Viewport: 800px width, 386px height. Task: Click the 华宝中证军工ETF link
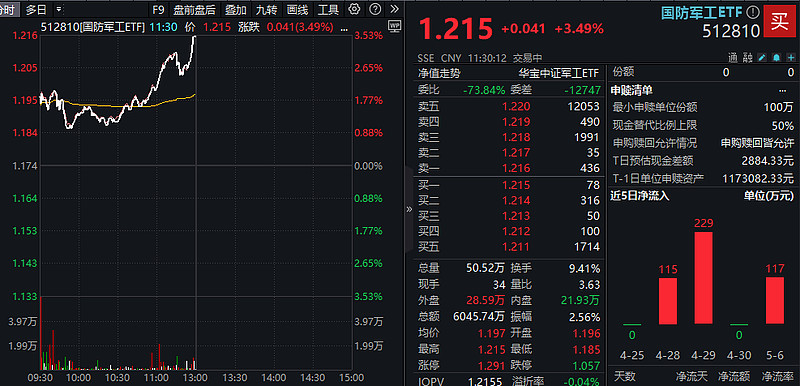[559, 73]
